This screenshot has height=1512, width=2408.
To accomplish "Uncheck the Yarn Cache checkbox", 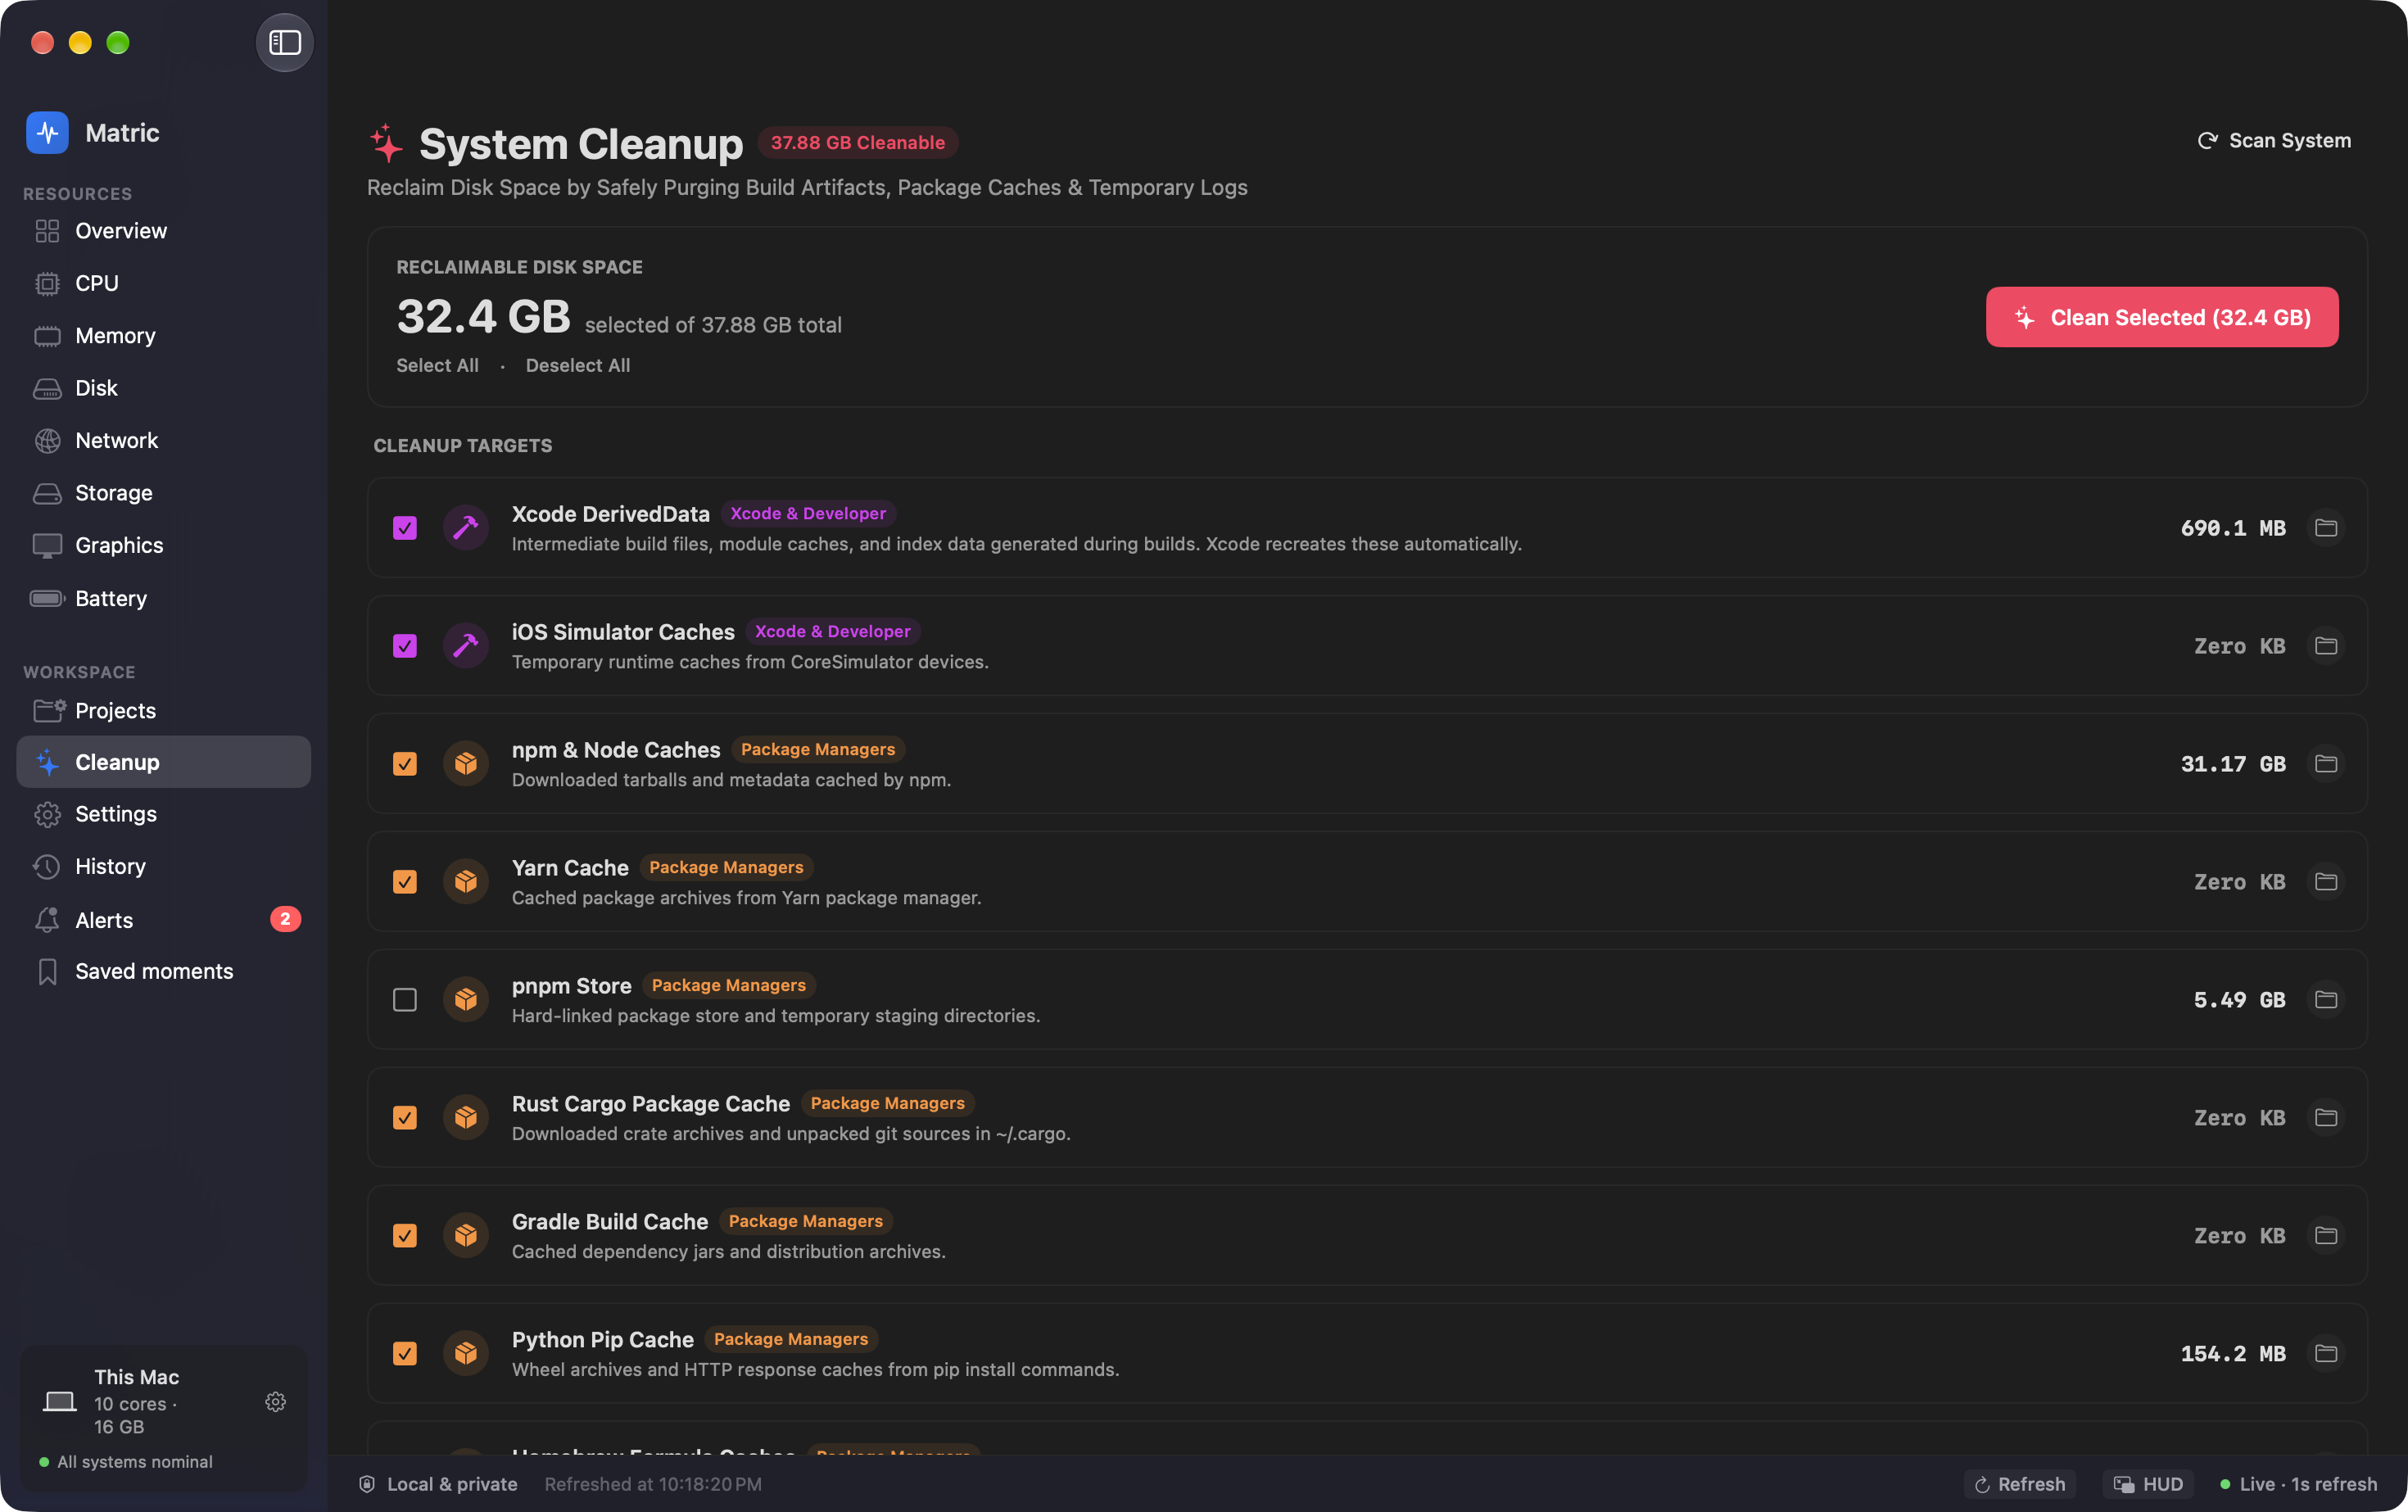I will [x=405, y=882].
